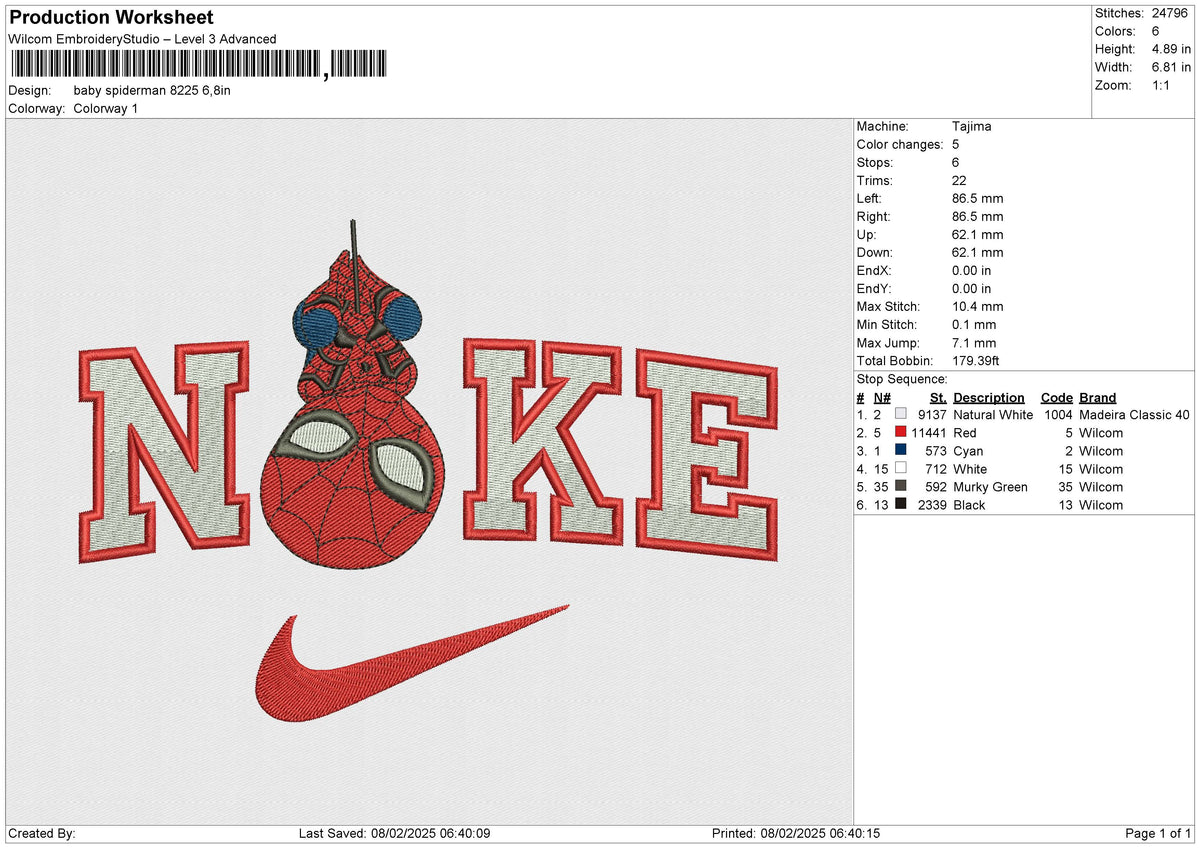Click stitch count 592 in Murky Green row
1200x848 pixels.
pyautogui.click(x=935, y=487)
